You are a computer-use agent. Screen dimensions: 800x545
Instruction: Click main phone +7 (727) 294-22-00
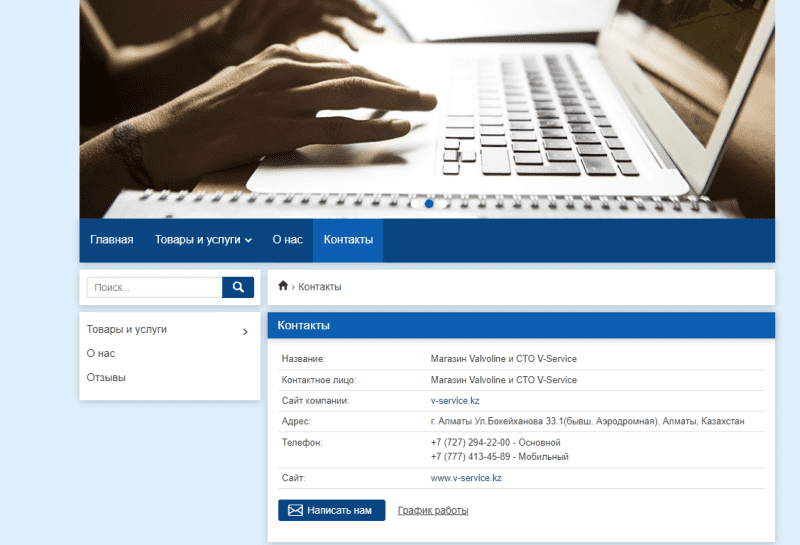coord(470,442)
